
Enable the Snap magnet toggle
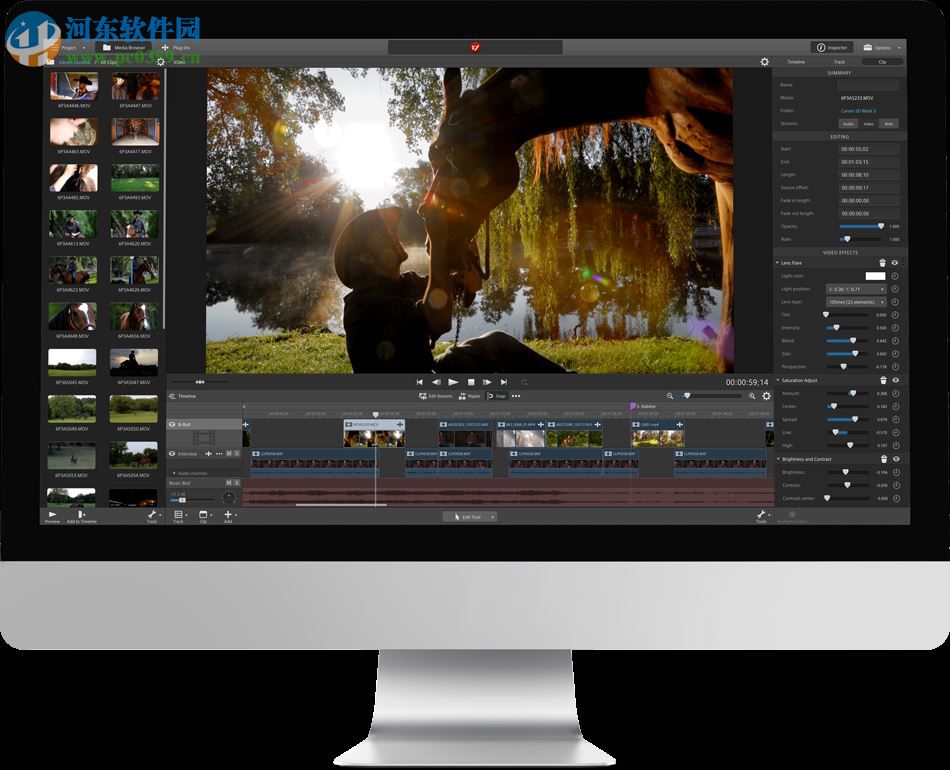click(x=497, y=396)
